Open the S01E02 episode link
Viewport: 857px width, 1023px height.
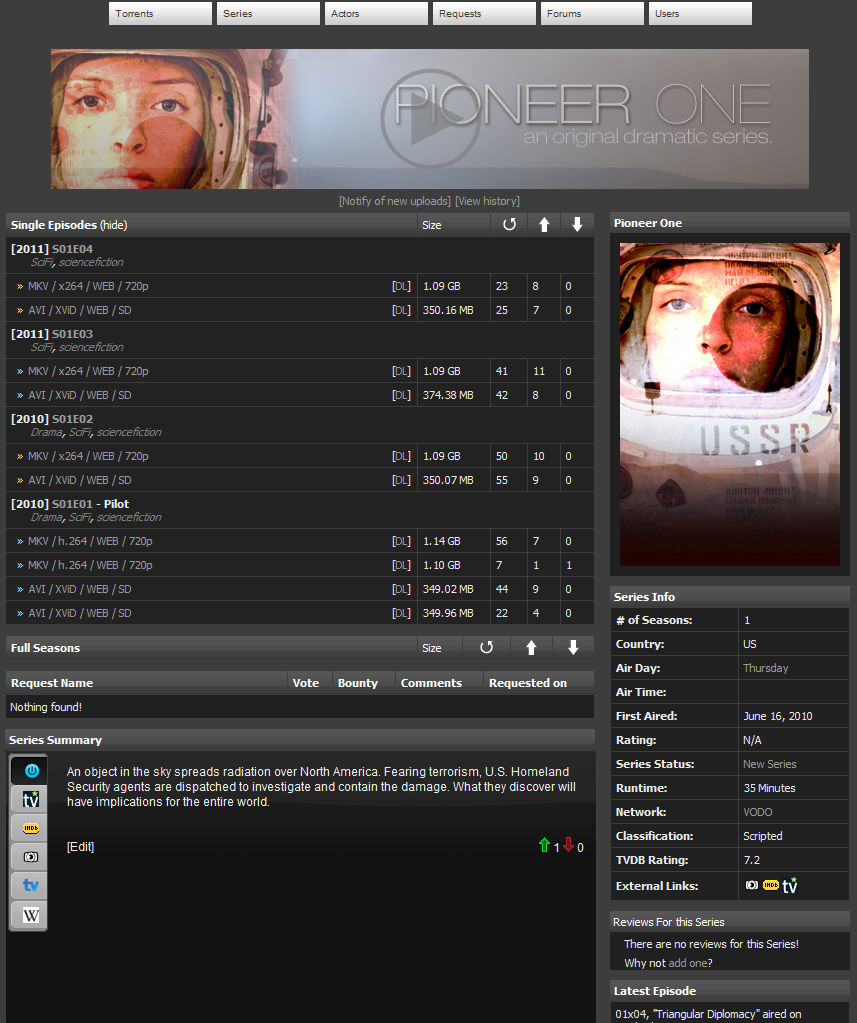click(72, 419)
